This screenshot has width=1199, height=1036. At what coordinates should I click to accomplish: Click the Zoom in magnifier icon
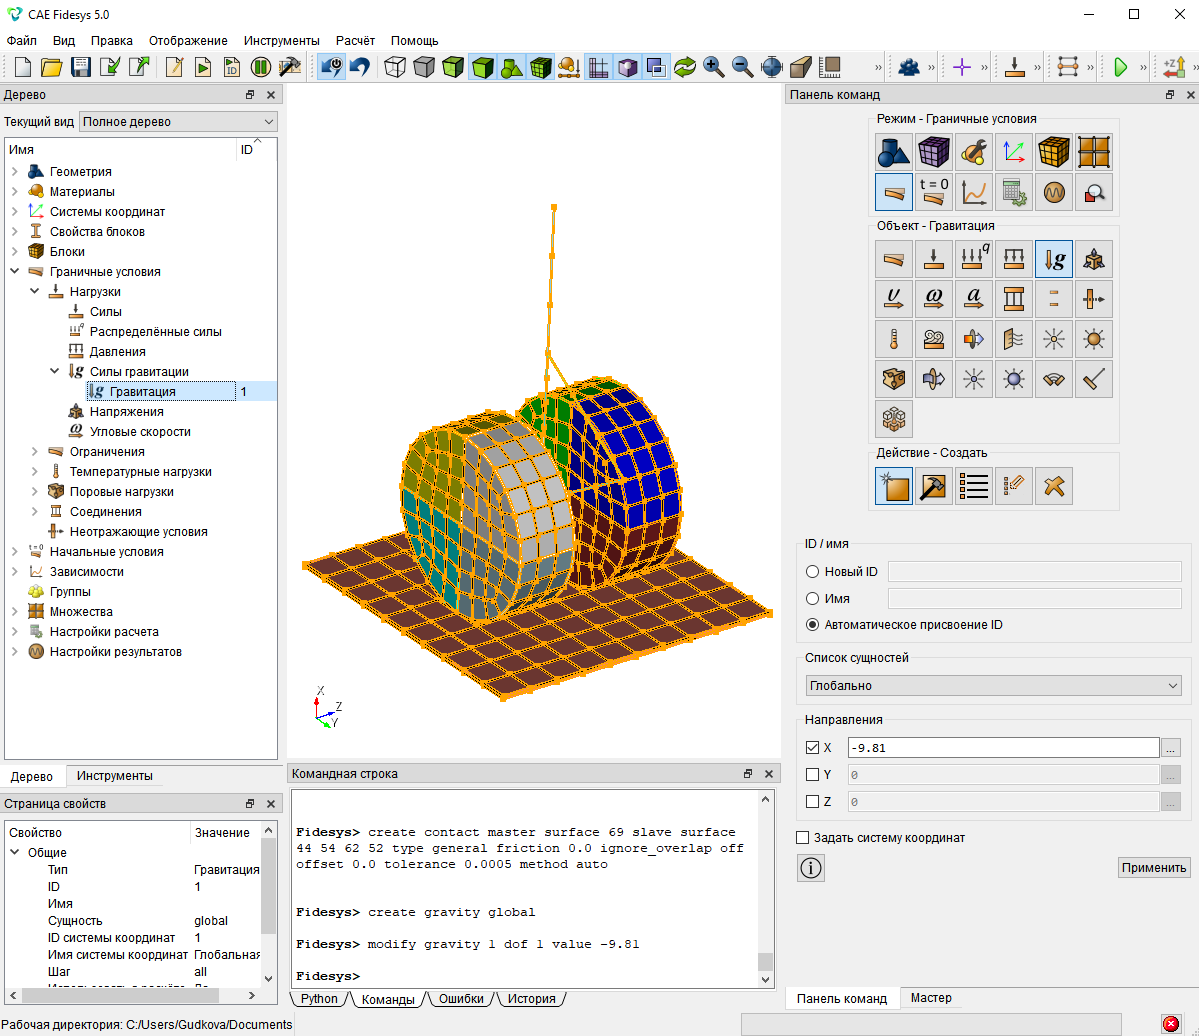(x=713, y=67)
